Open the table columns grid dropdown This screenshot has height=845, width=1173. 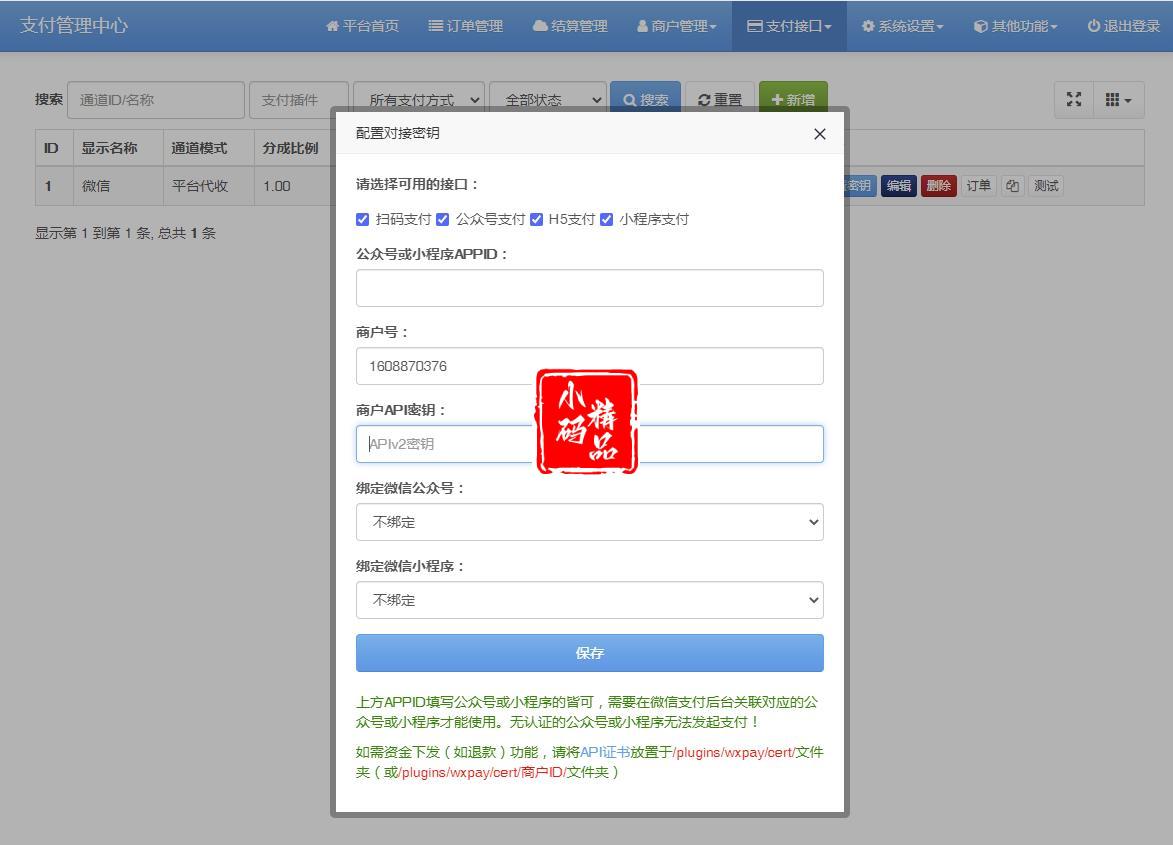tap(1118, 99)
